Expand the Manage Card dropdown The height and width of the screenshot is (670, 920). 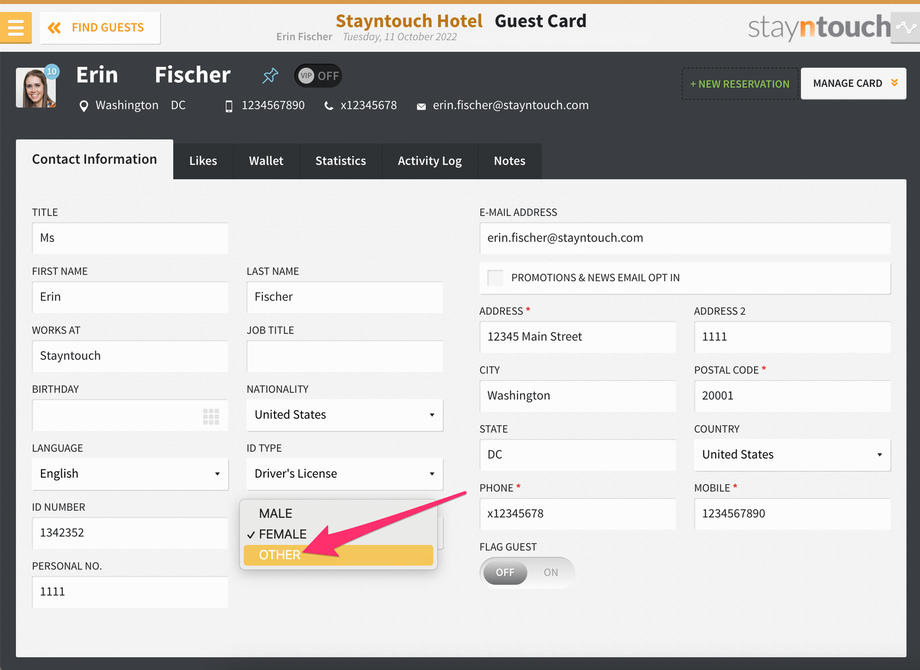pyautogui.click(x=853, y=83)
